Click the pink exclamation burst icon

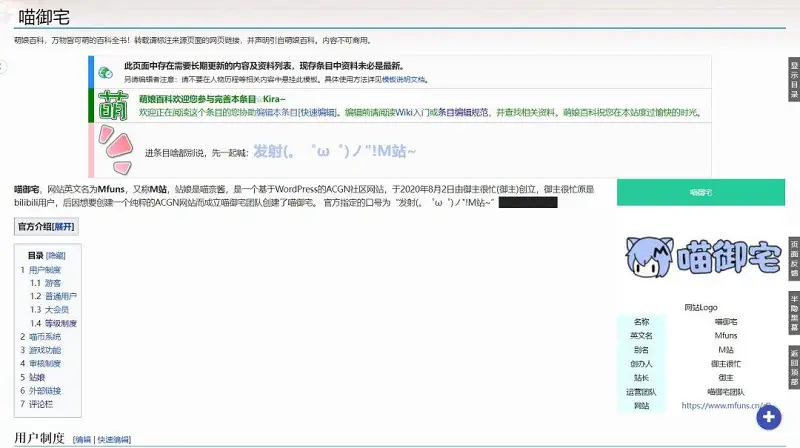[116, 150]
